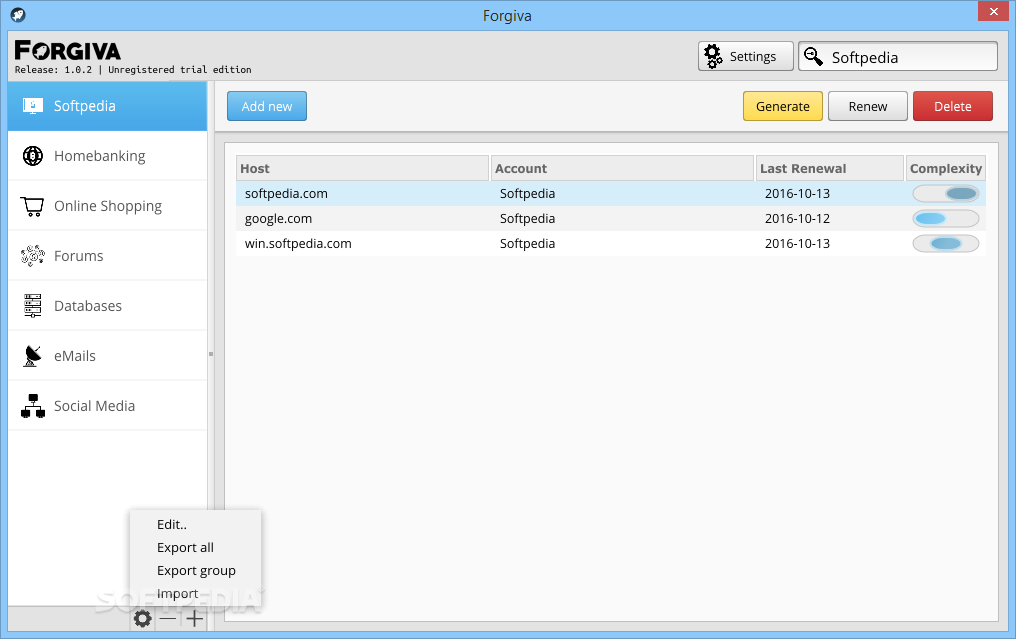Image resolution: width=1016 pixels, height=639 pixels.
Task: Adjust complexity slider for softpedia.com
Action: pyautogui.click(x=945, y=193)
